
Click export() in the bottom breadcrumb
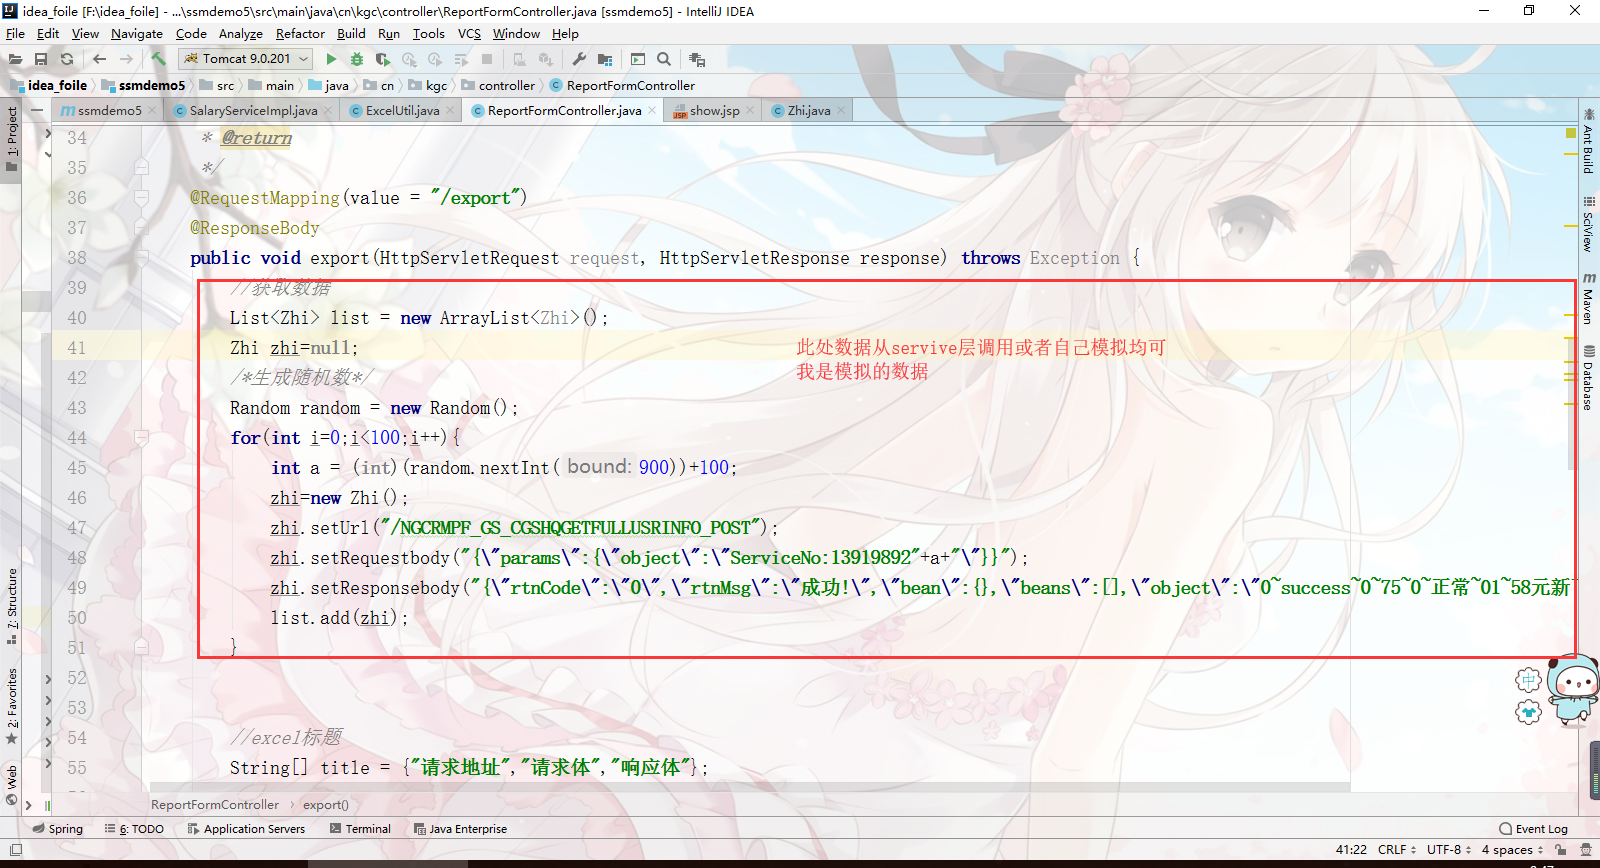[326, 805]
